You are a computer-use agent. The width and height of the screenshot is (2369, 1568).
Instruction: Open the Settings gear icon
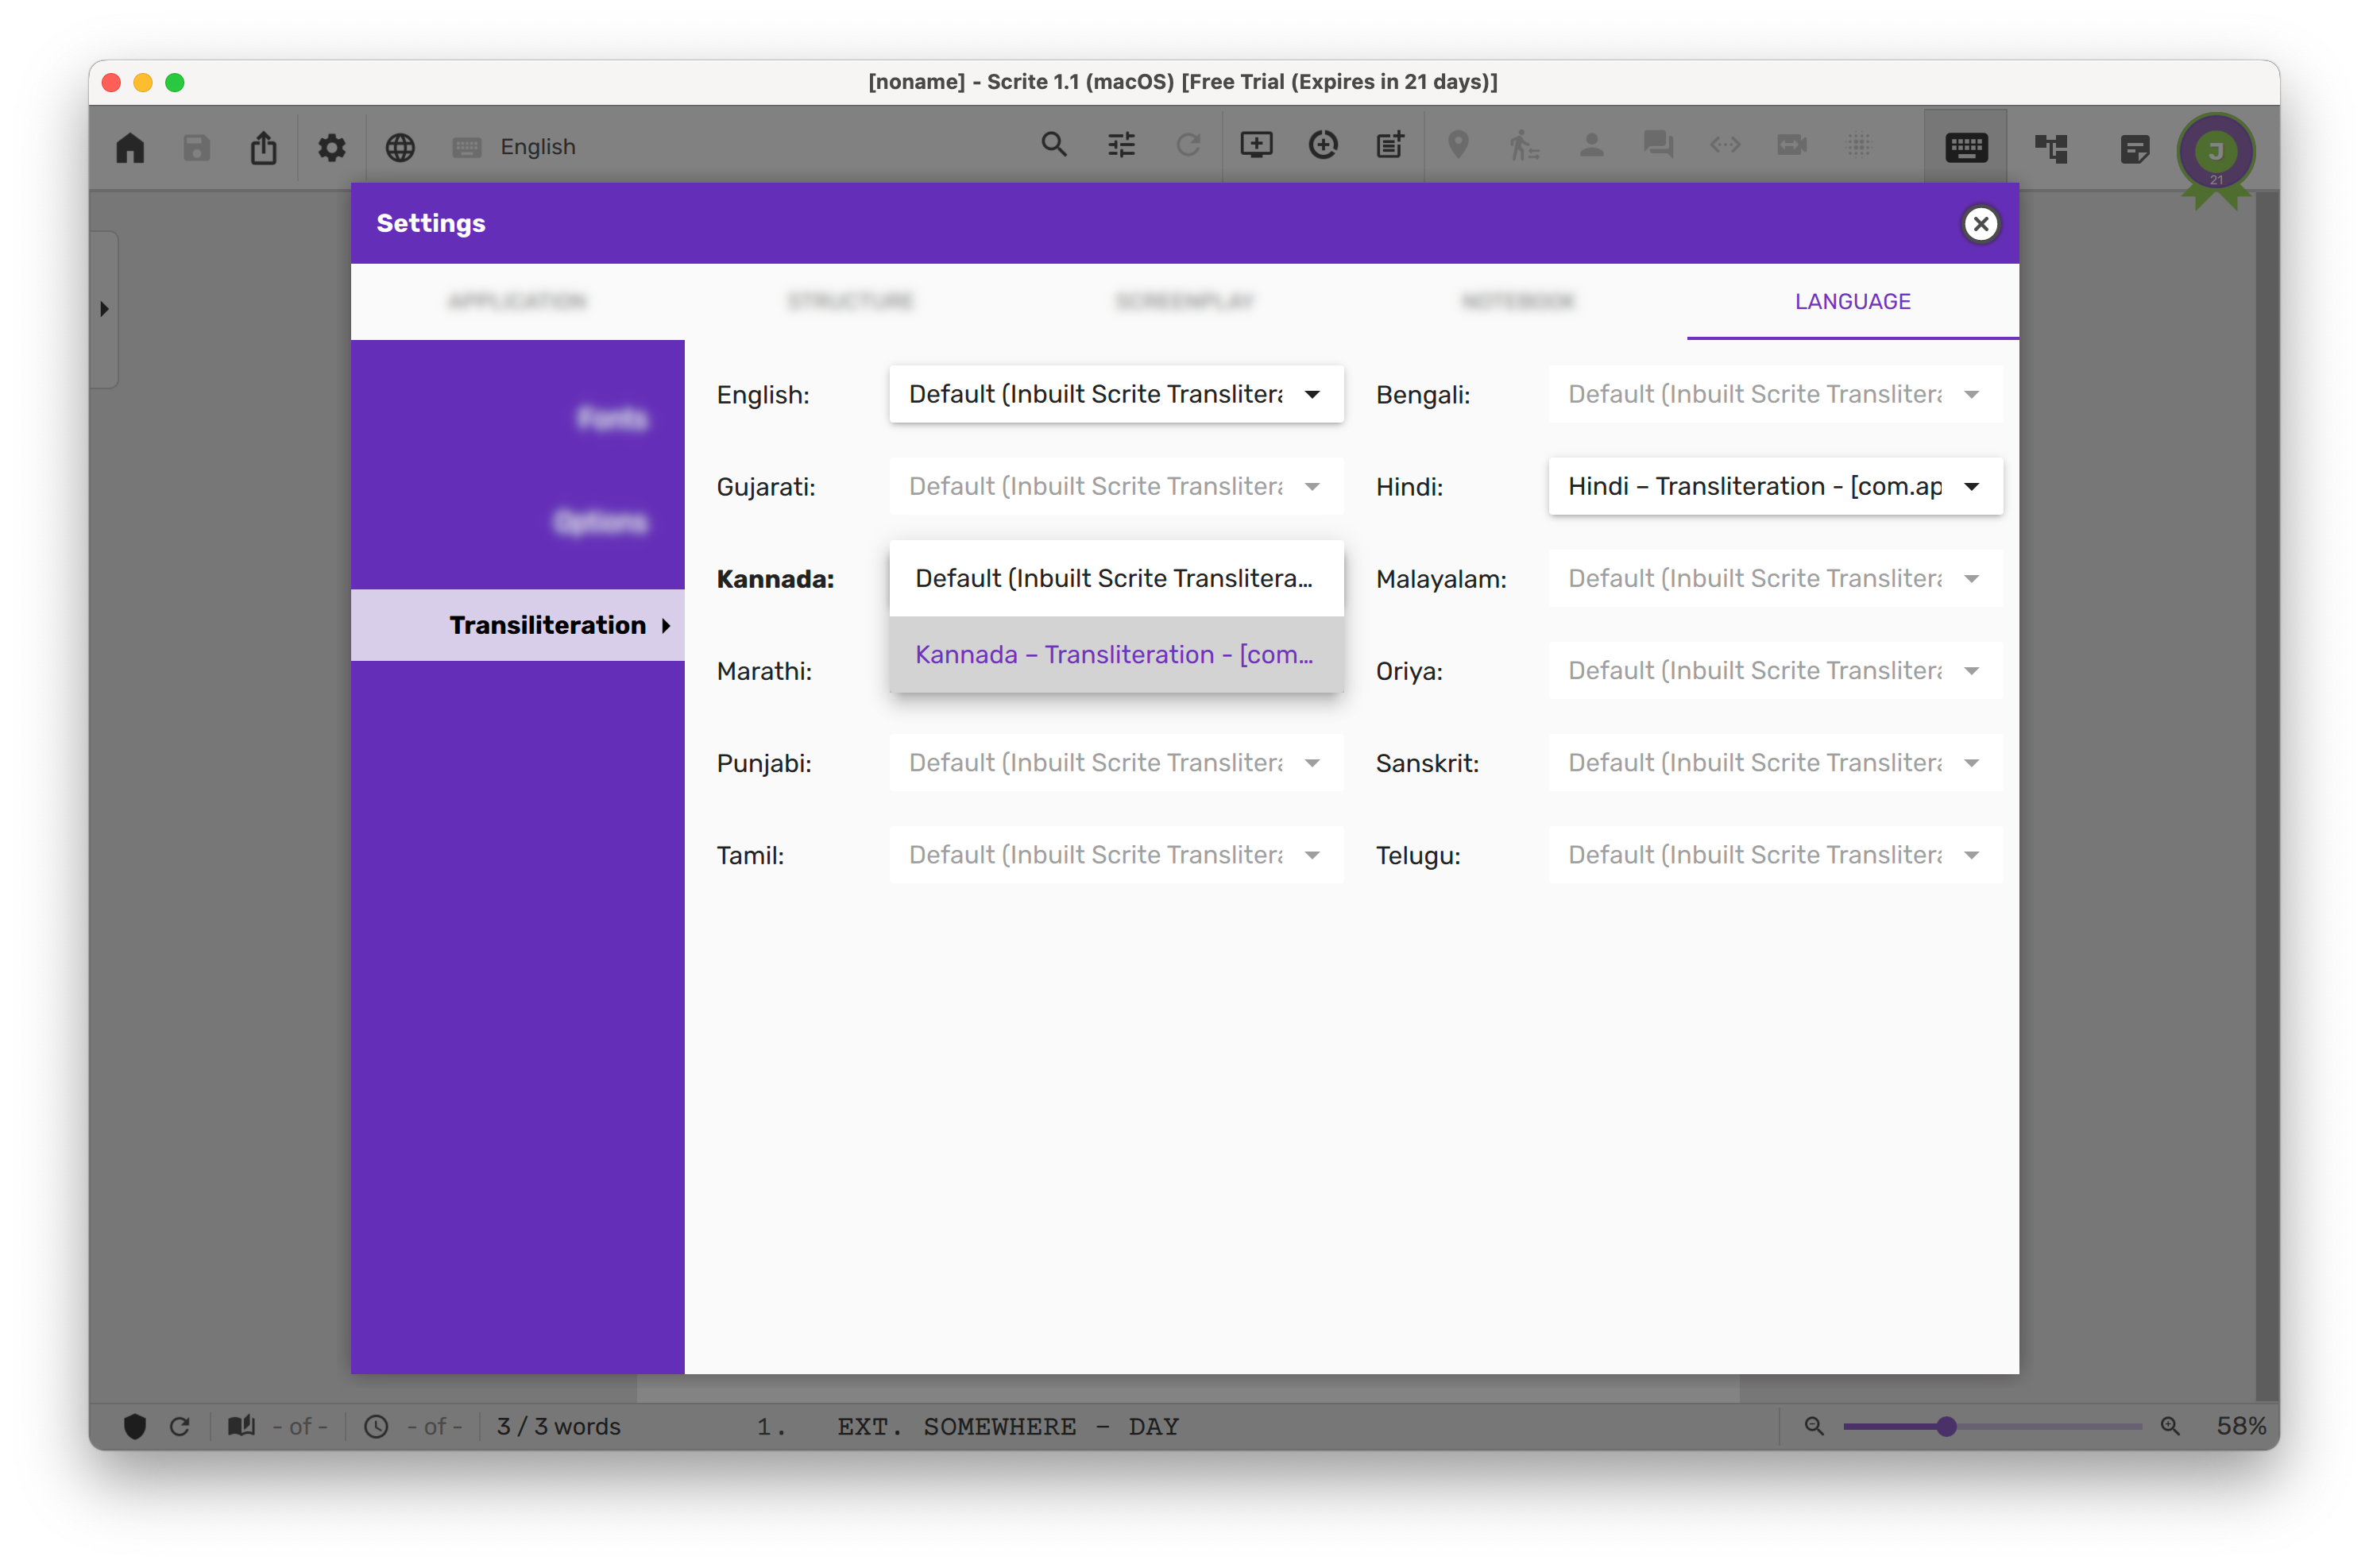click(x=331, y=147)
